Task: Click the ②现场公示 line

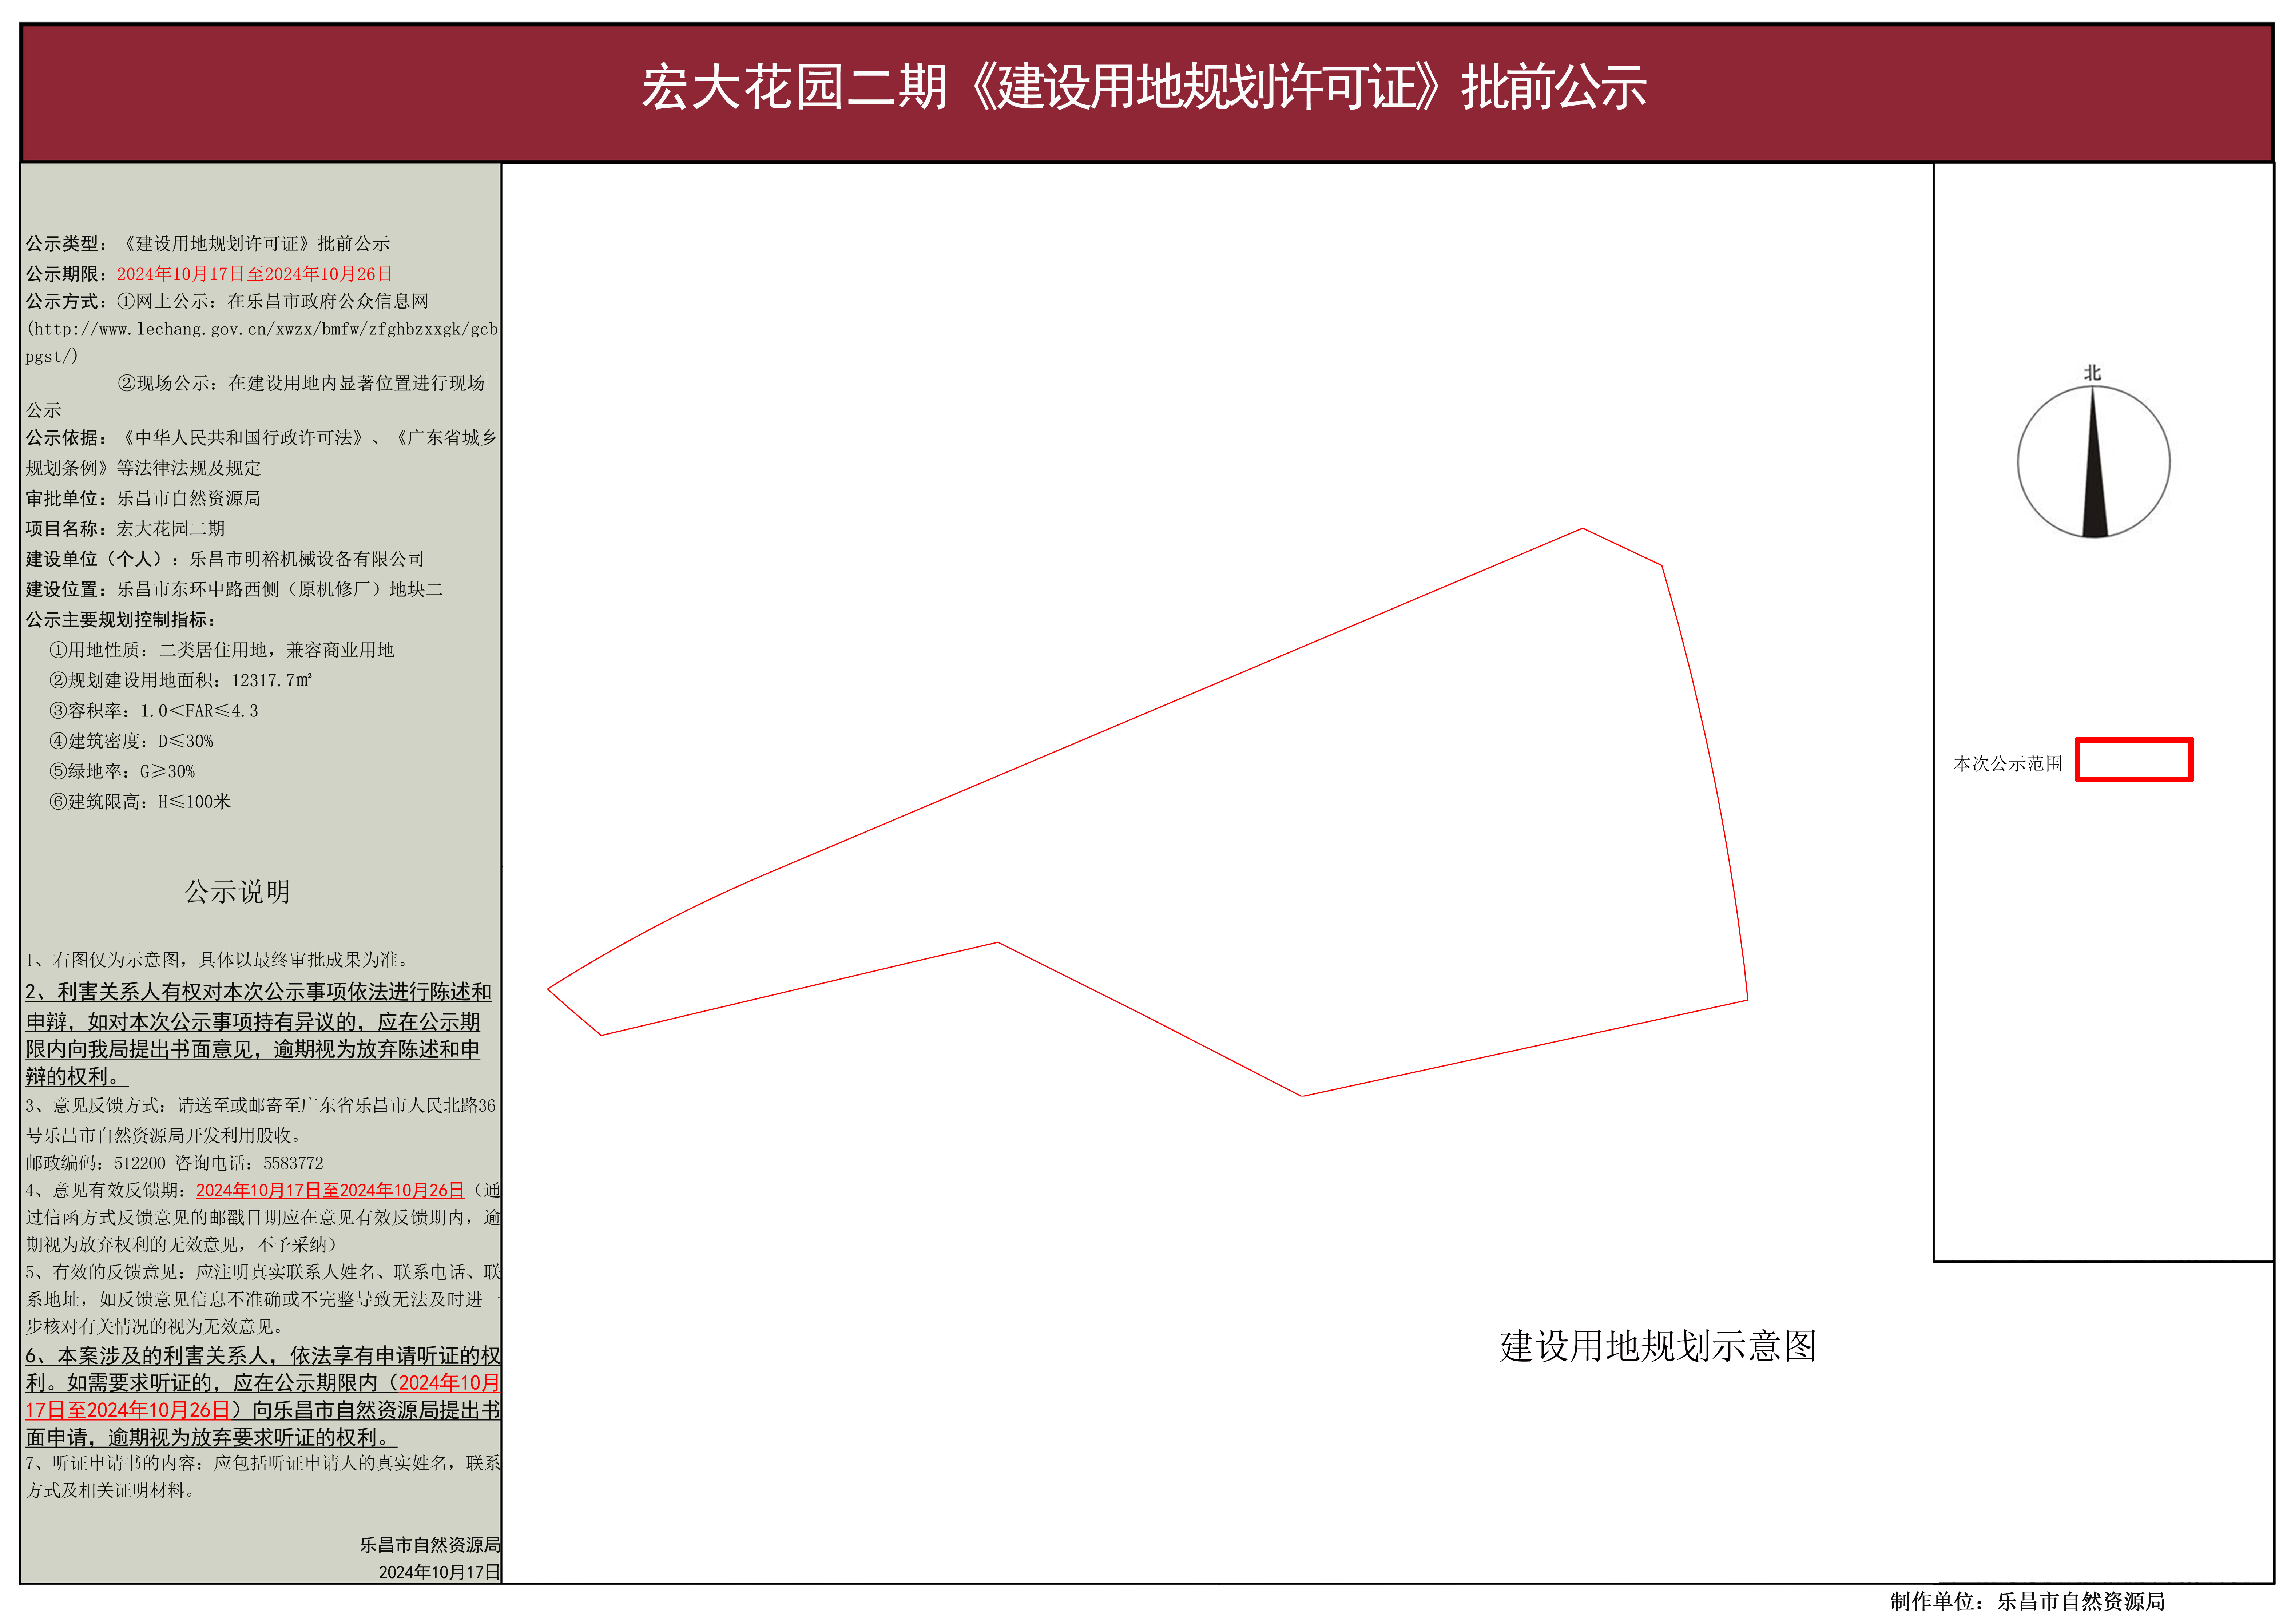Action: coord(301,383)
